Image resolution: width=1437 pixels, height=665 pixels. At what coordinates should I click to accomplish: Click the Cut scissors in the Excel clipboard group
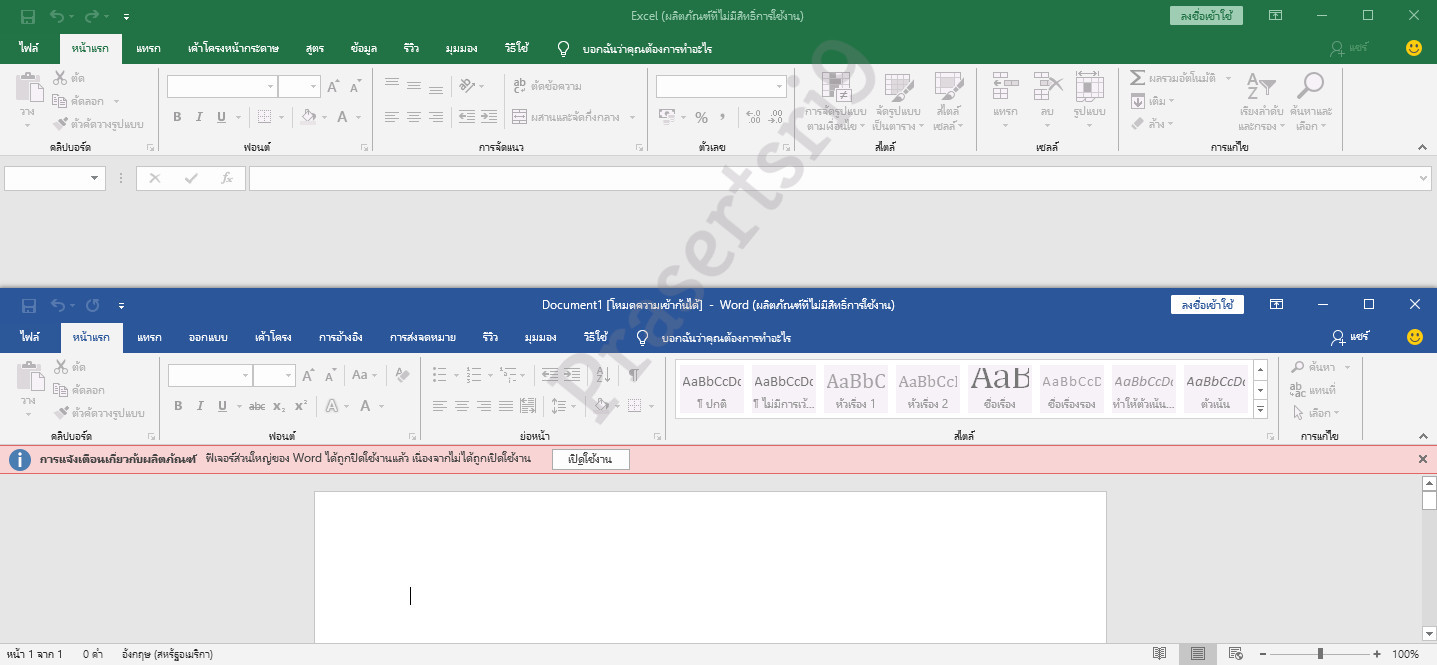click(x=60, y=78)
